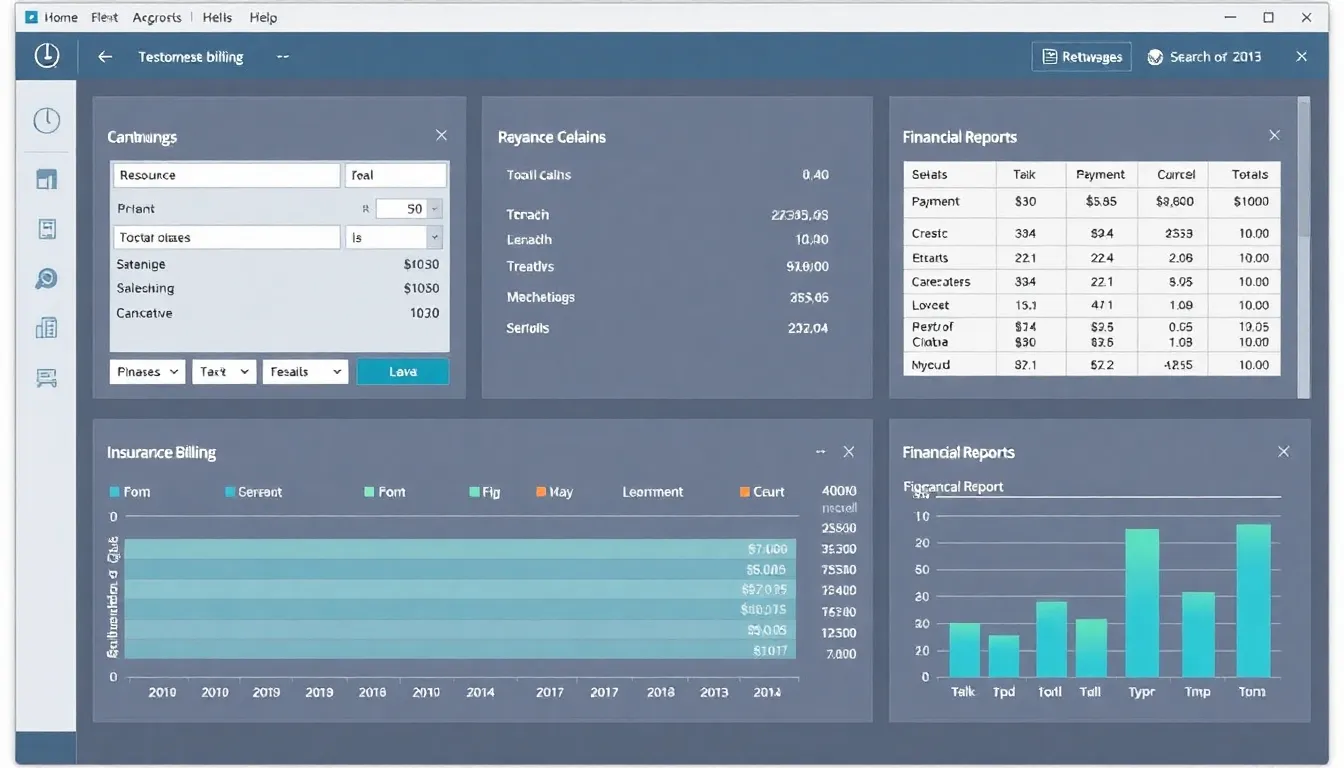
Task: Click the clock icon in the left sidebar
Action: pos(46,121)
